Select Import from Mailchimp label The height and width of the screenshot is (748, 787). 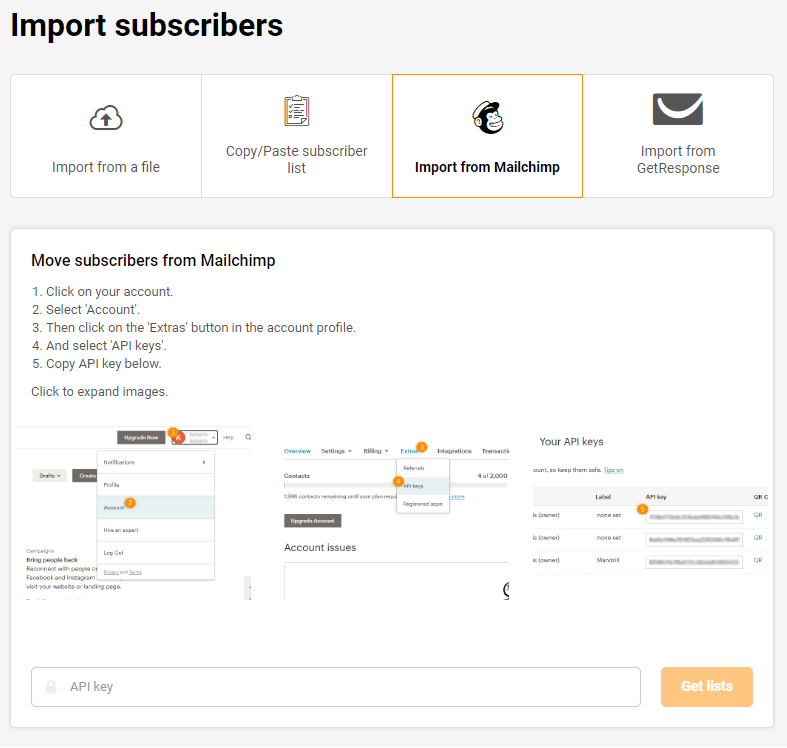(487, 167)
